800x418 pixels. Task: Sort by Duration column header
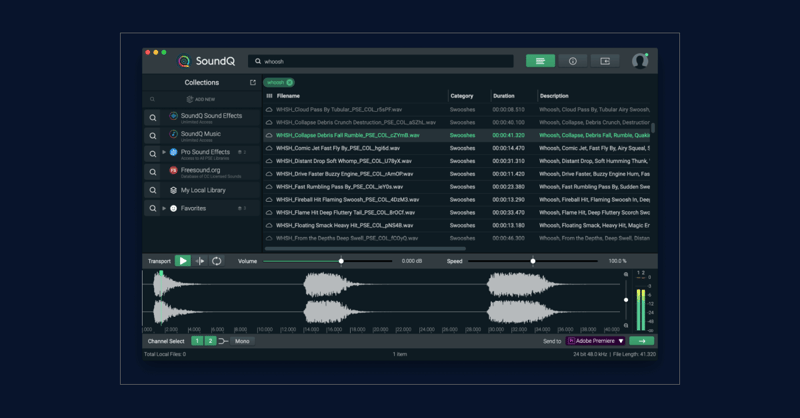(504, 96)
